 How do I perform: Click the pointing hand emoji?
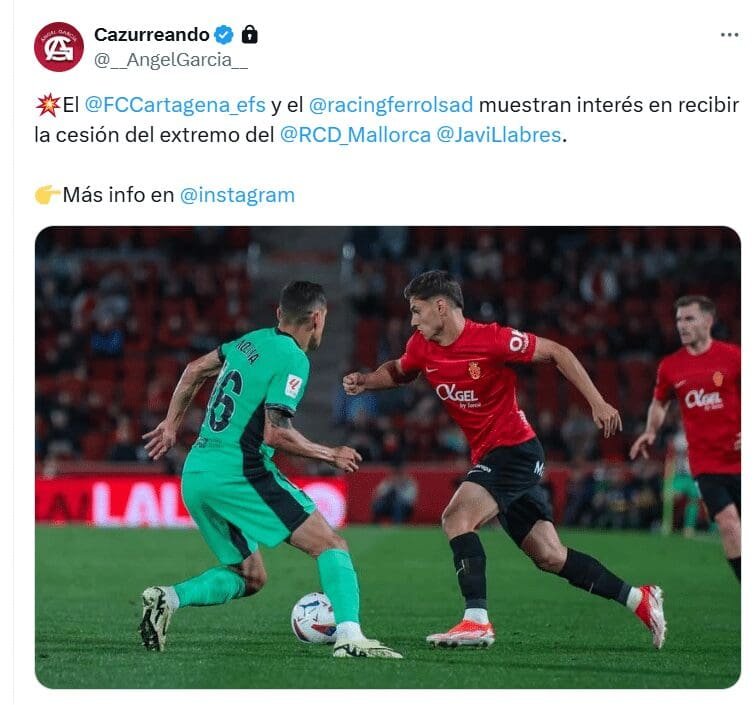point(47,195)
